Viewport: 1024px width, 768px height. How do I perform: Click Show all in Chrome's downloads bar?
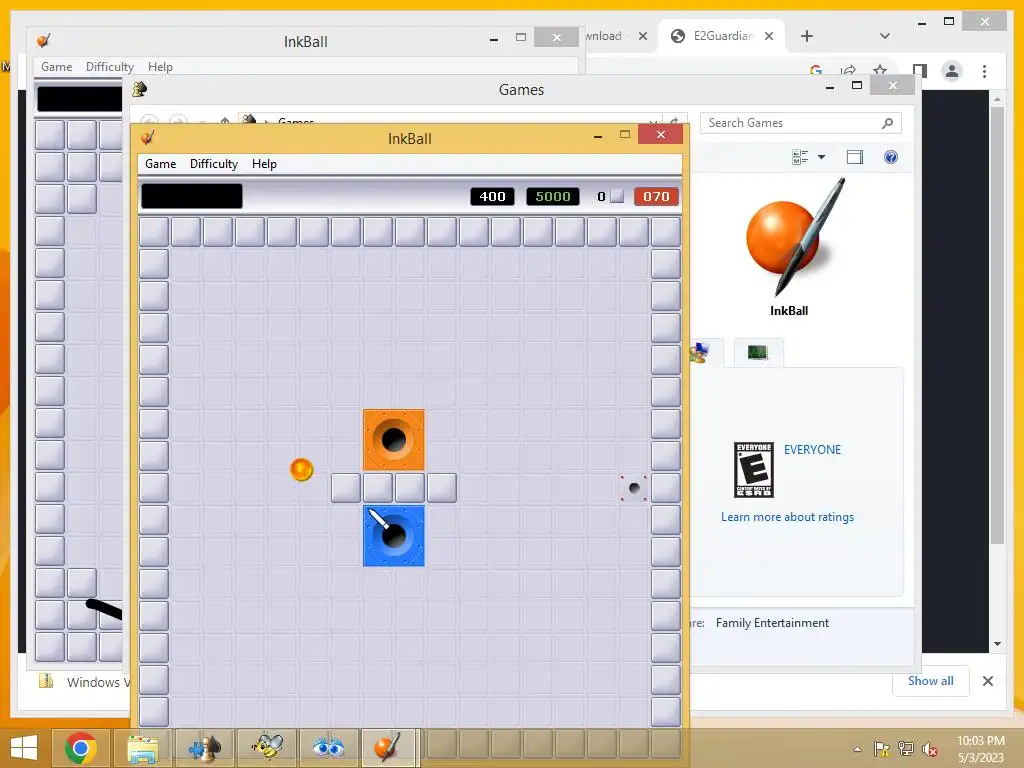coord(931,681)
